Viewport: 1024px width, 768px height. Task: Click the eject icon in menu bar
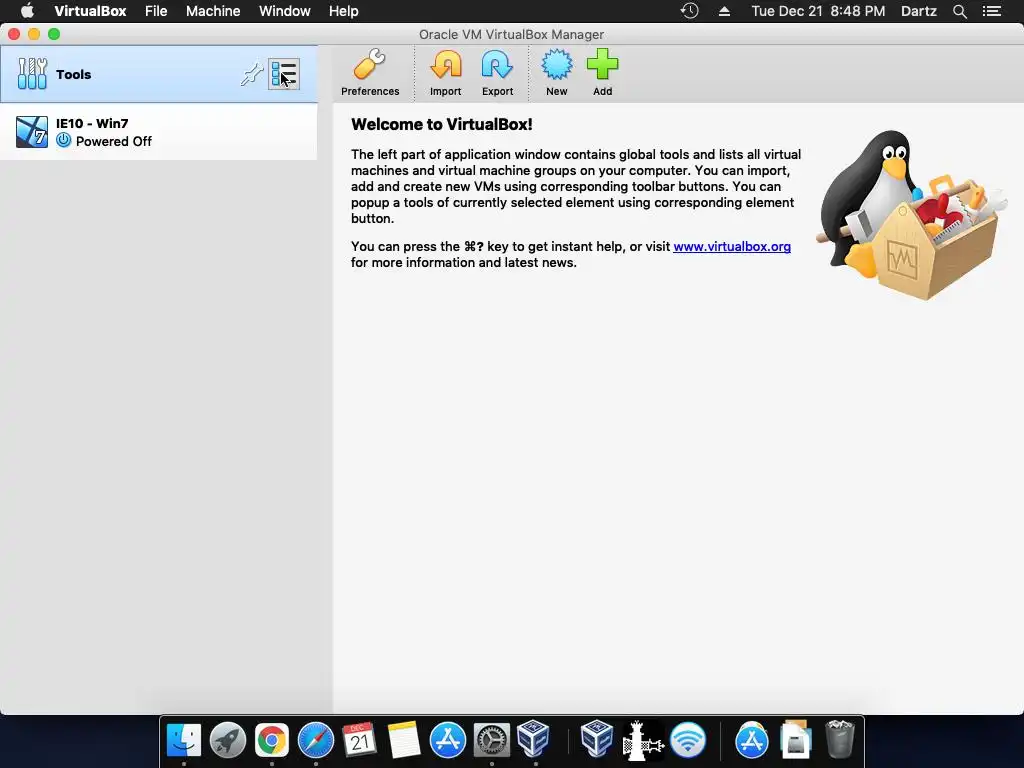pos(724,11)
